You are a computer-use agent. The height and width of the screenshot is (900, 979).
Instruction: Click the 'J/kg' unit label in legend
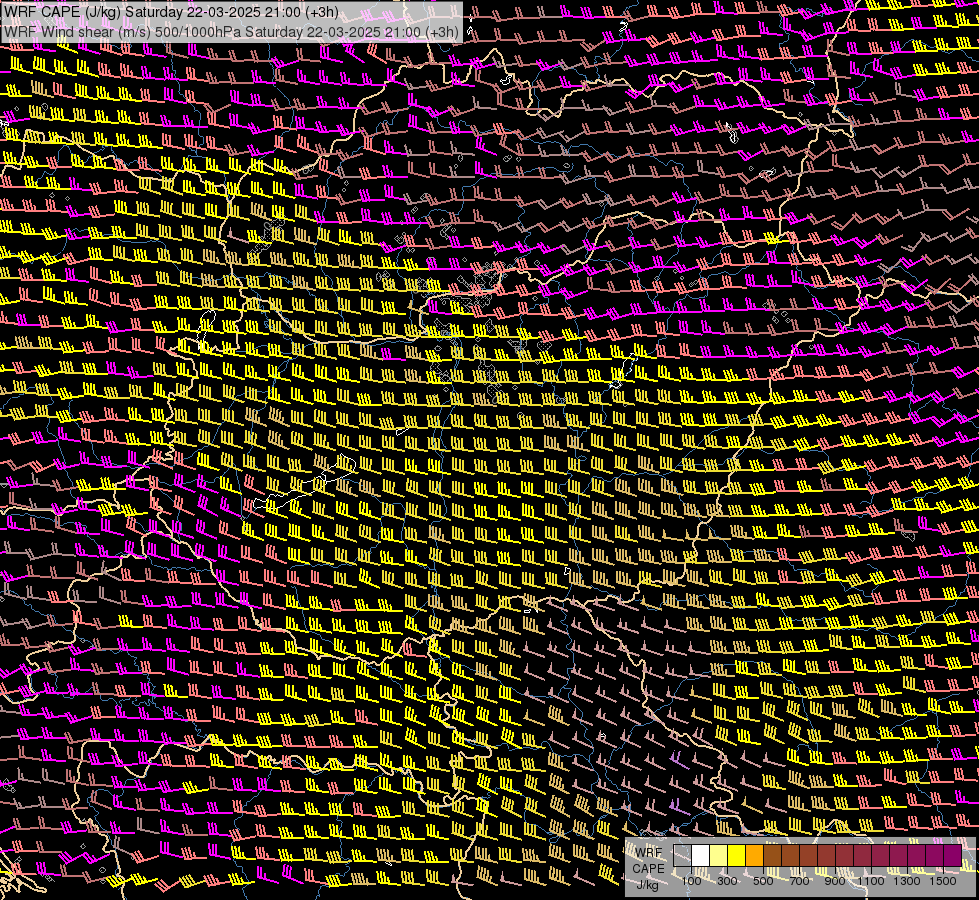pyautogui.click(x=648, y=884)
